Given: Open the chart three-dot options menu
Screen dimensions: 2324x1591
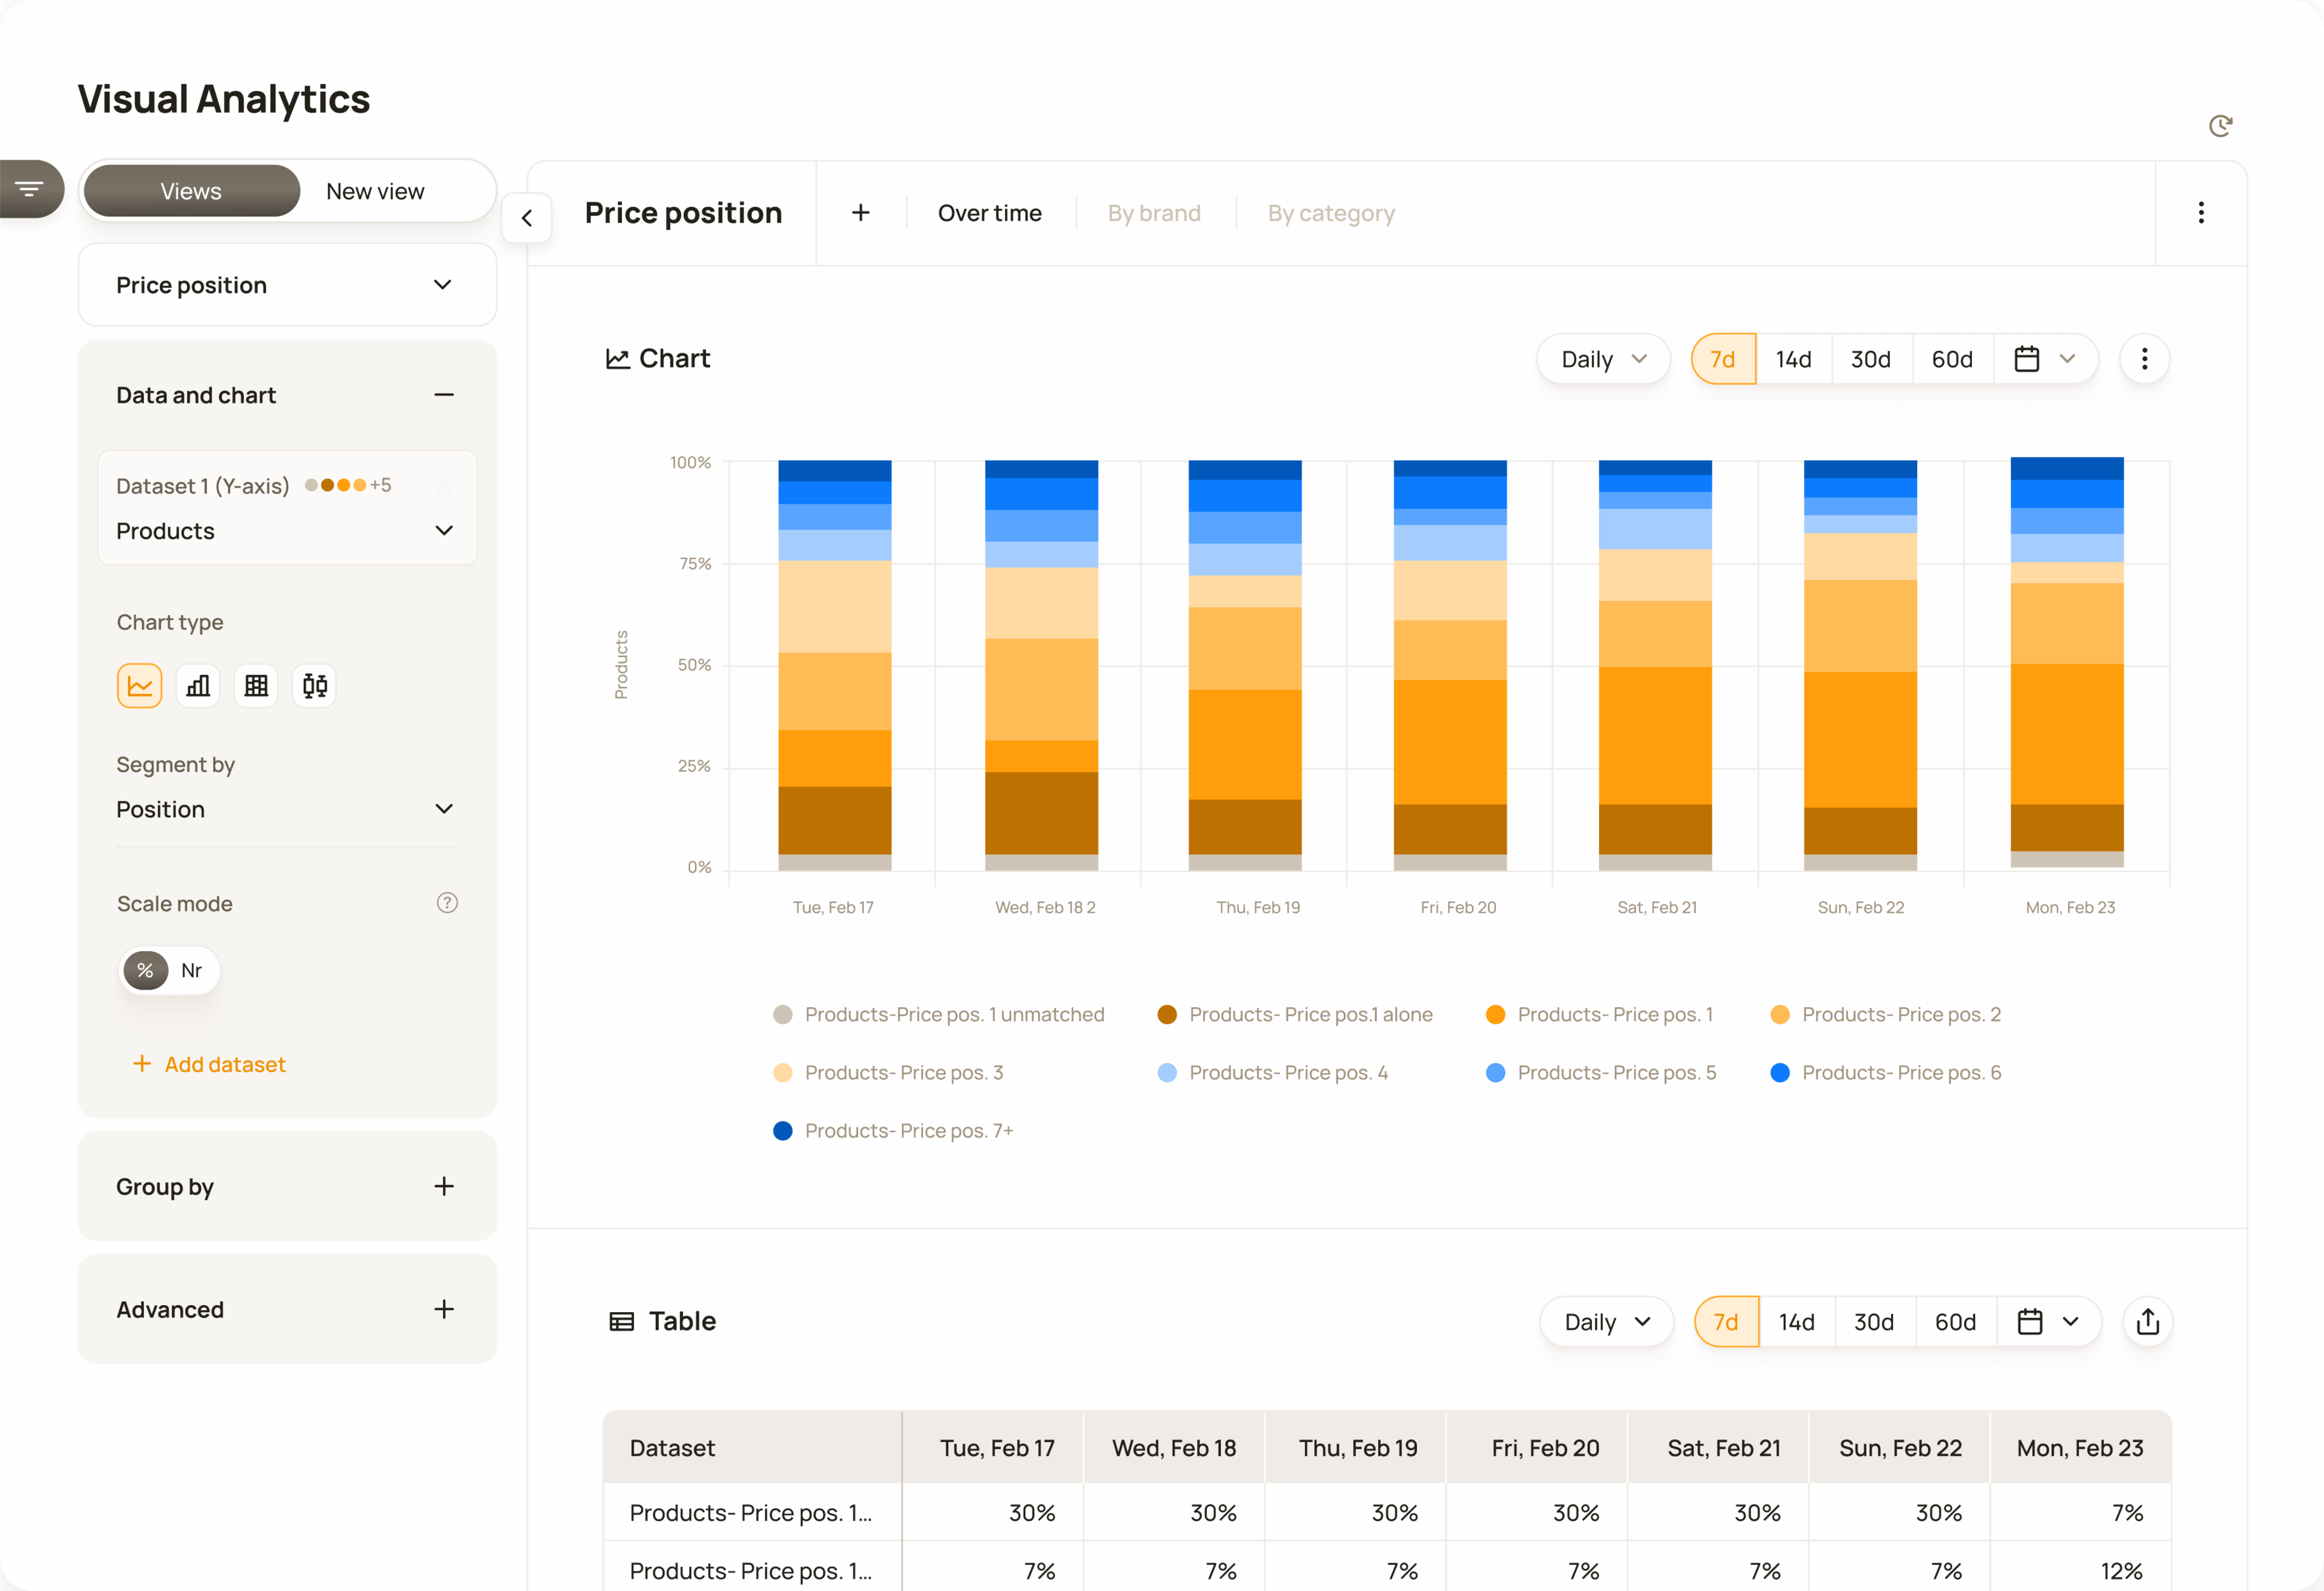Looking at the screenshot, I should [x=2144, y=359].
